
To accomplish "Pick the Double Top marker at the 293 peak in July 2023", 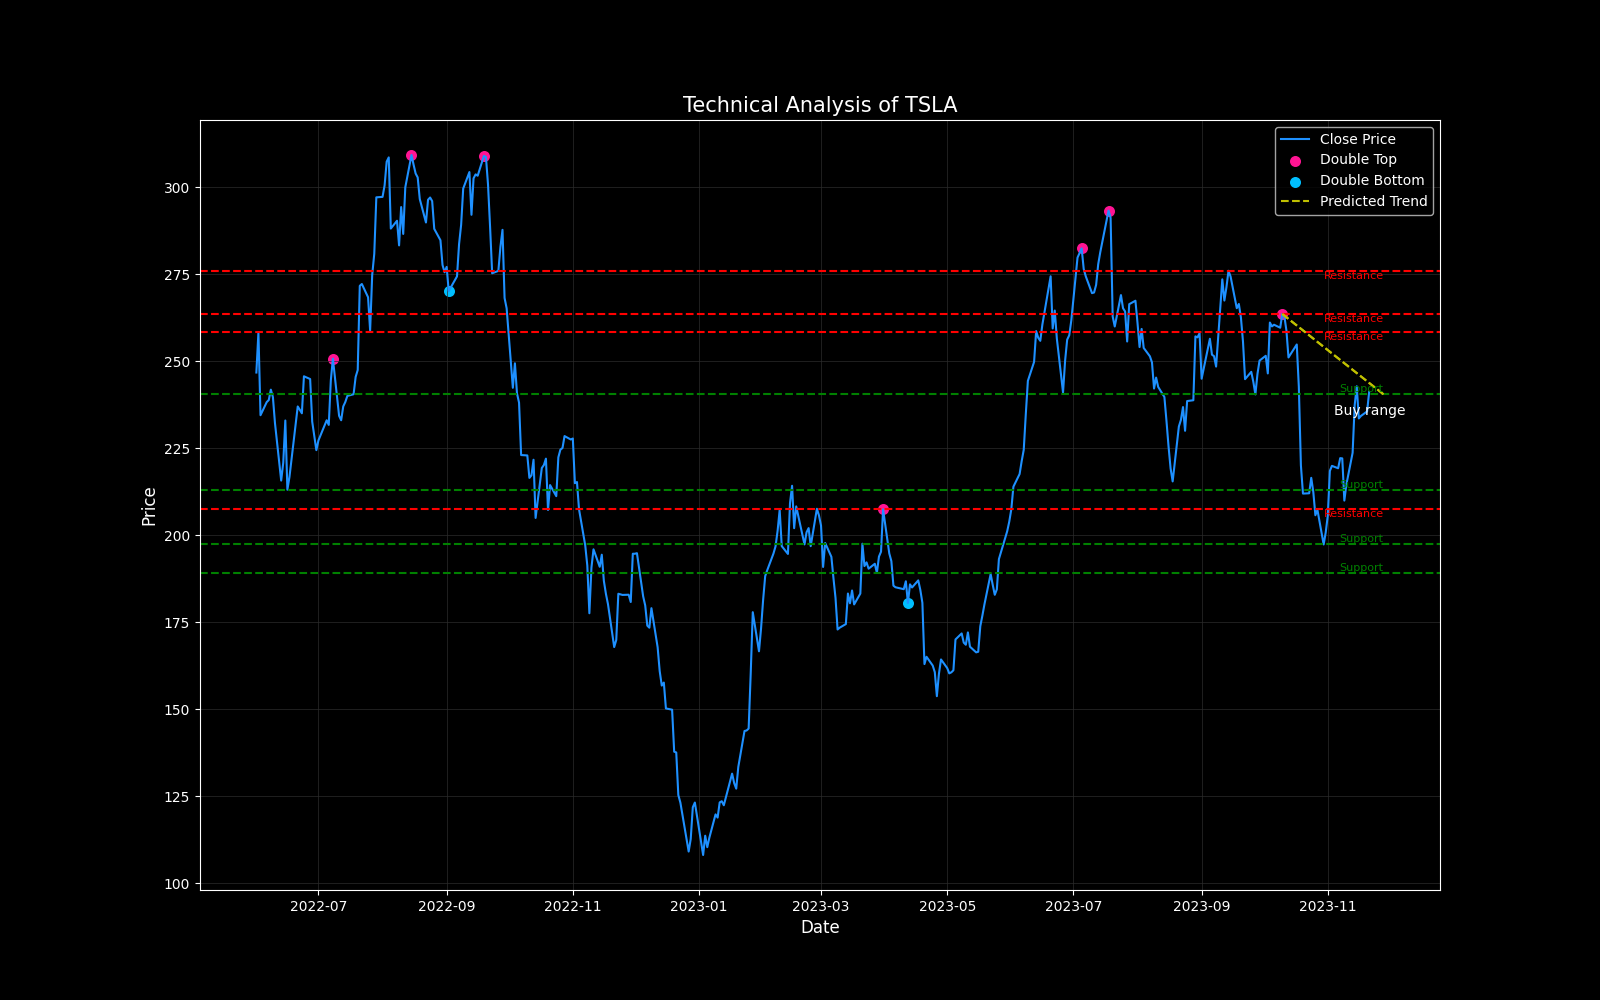I will 1109,211.
